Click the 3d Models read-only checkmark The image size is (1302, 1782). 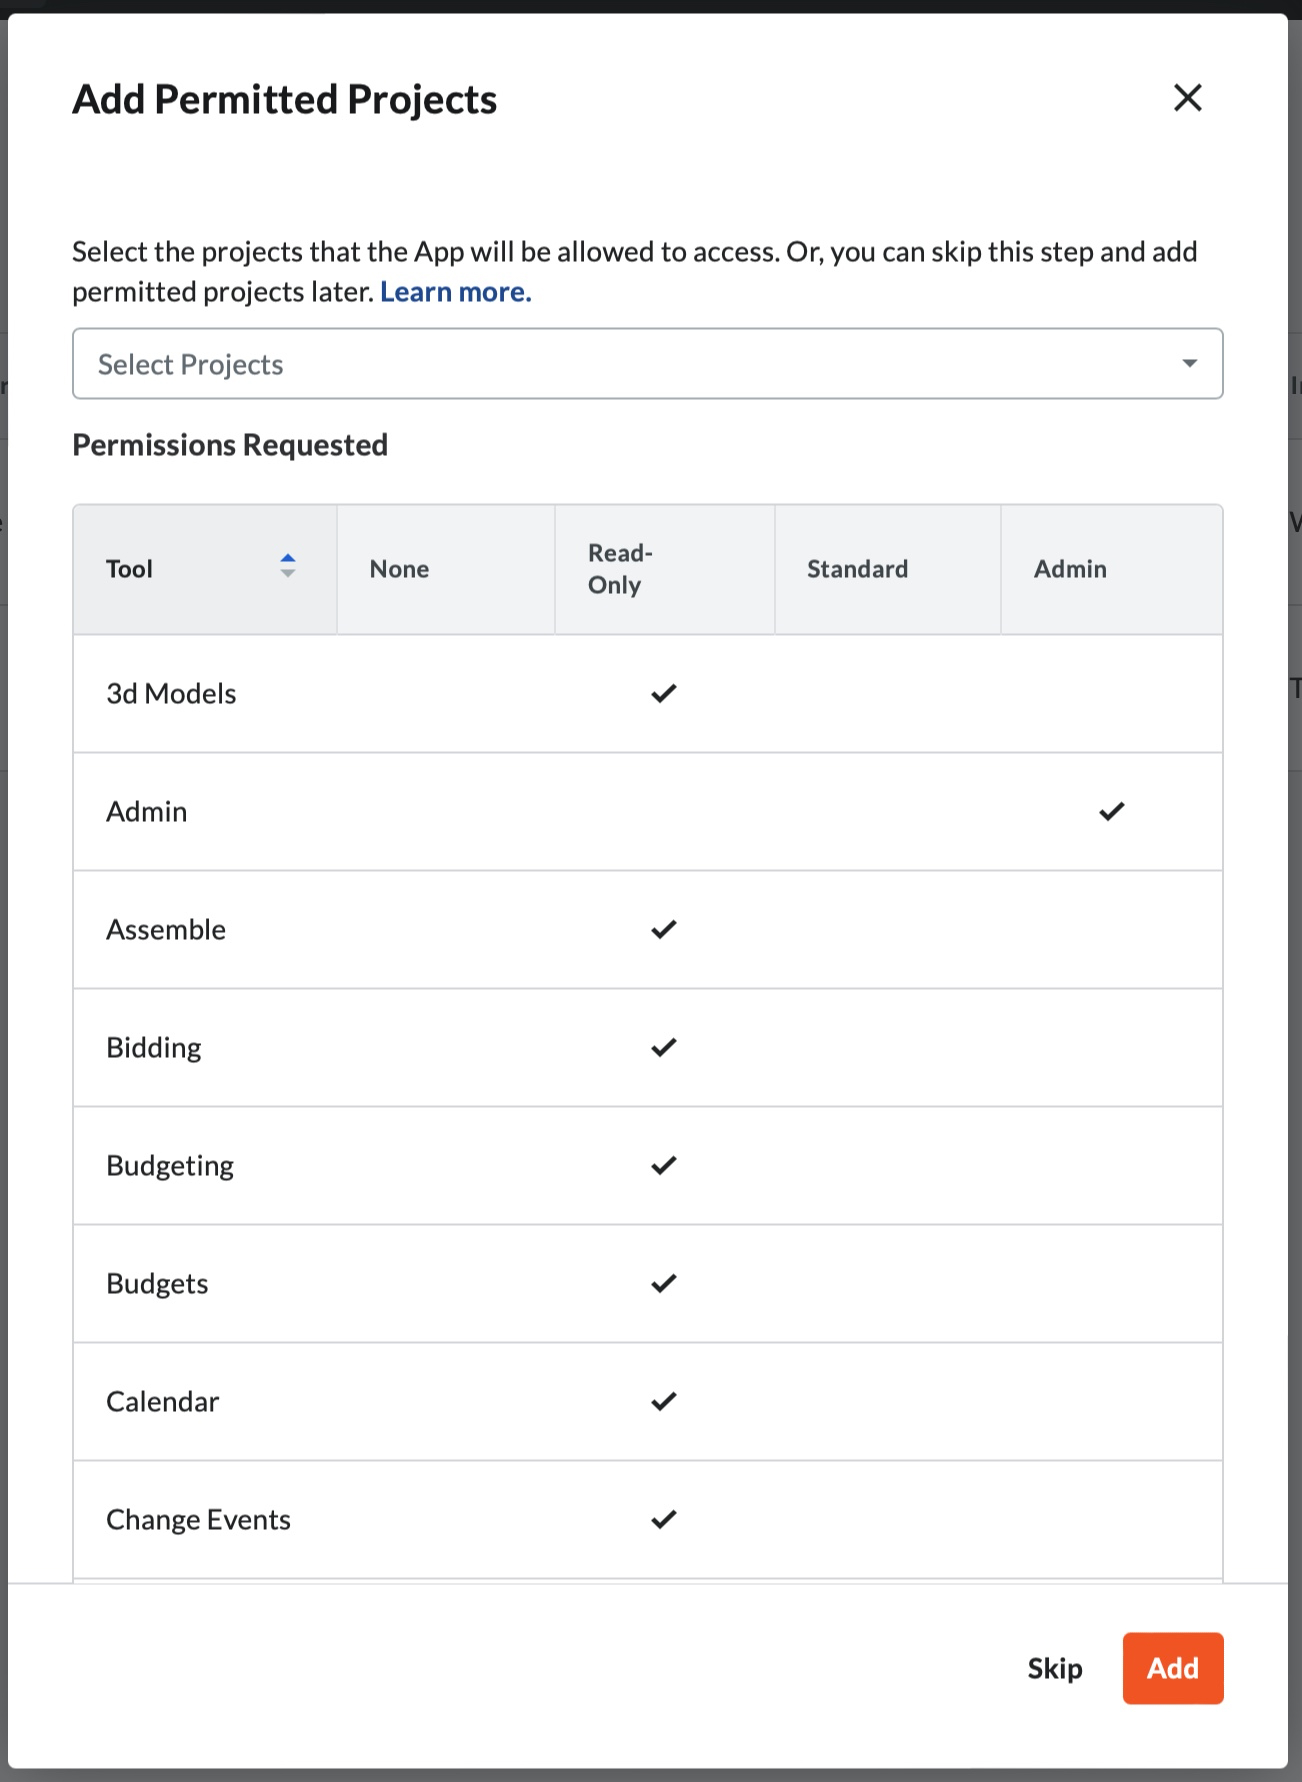pyautogui.click(x=664, y=693)
